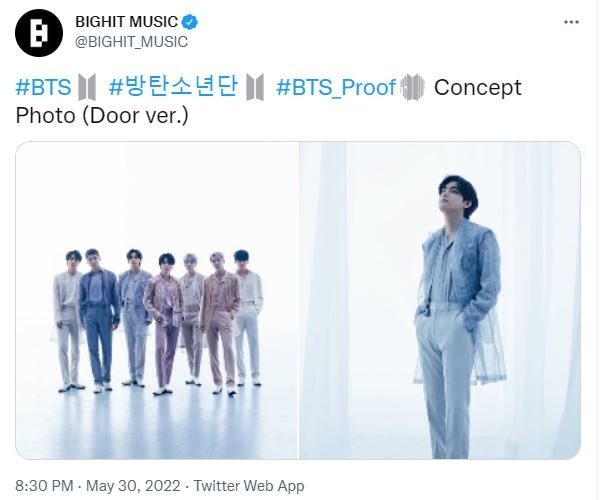Click the 8:30 PM timestamp
The height and width of the screenshot is (500, 601).
click(44, 486)
